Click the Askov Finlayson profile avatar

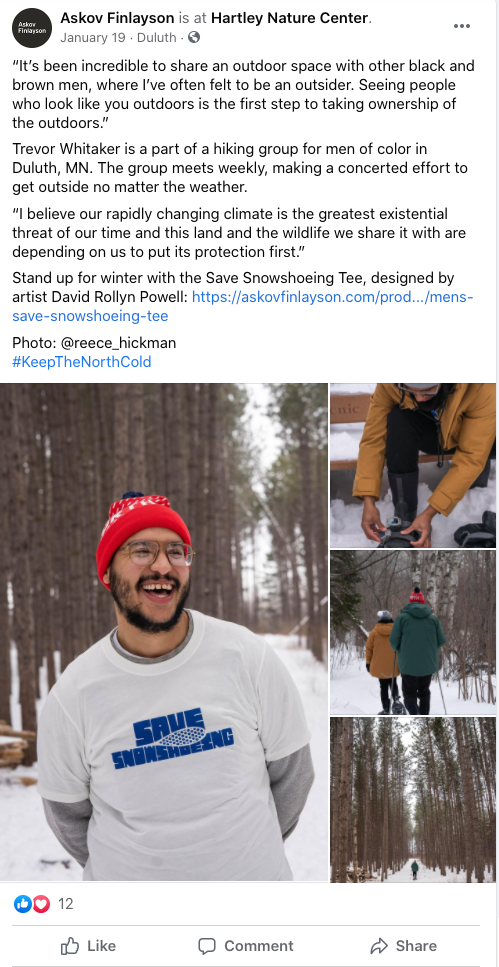(32, 28)
